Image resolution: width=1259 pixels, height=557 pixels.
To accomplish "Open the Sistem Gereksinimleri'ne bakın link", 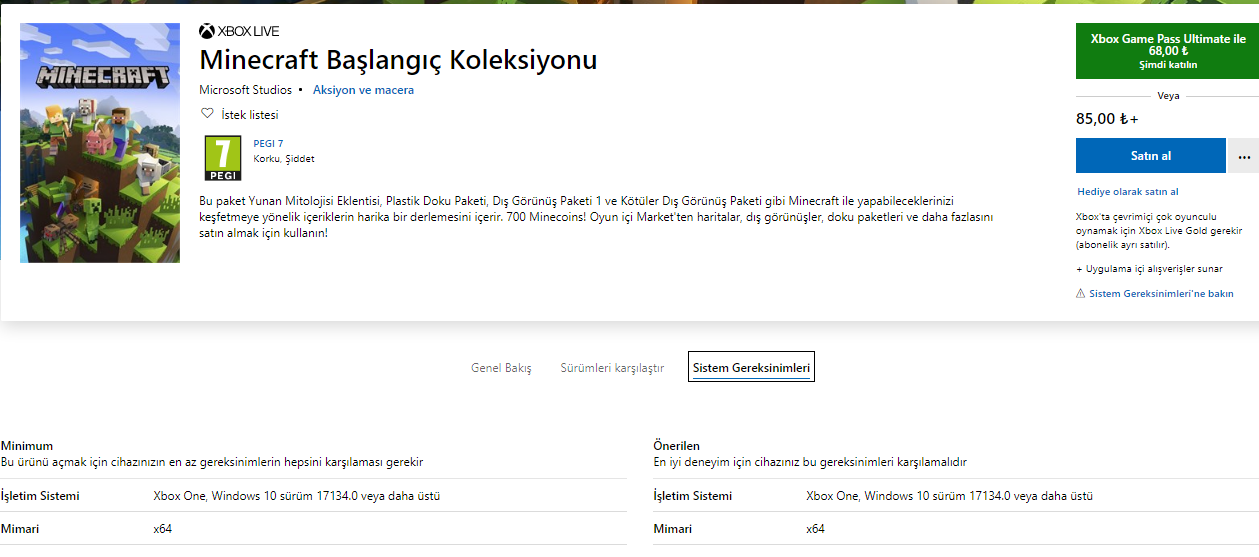I will (1161, 294).
